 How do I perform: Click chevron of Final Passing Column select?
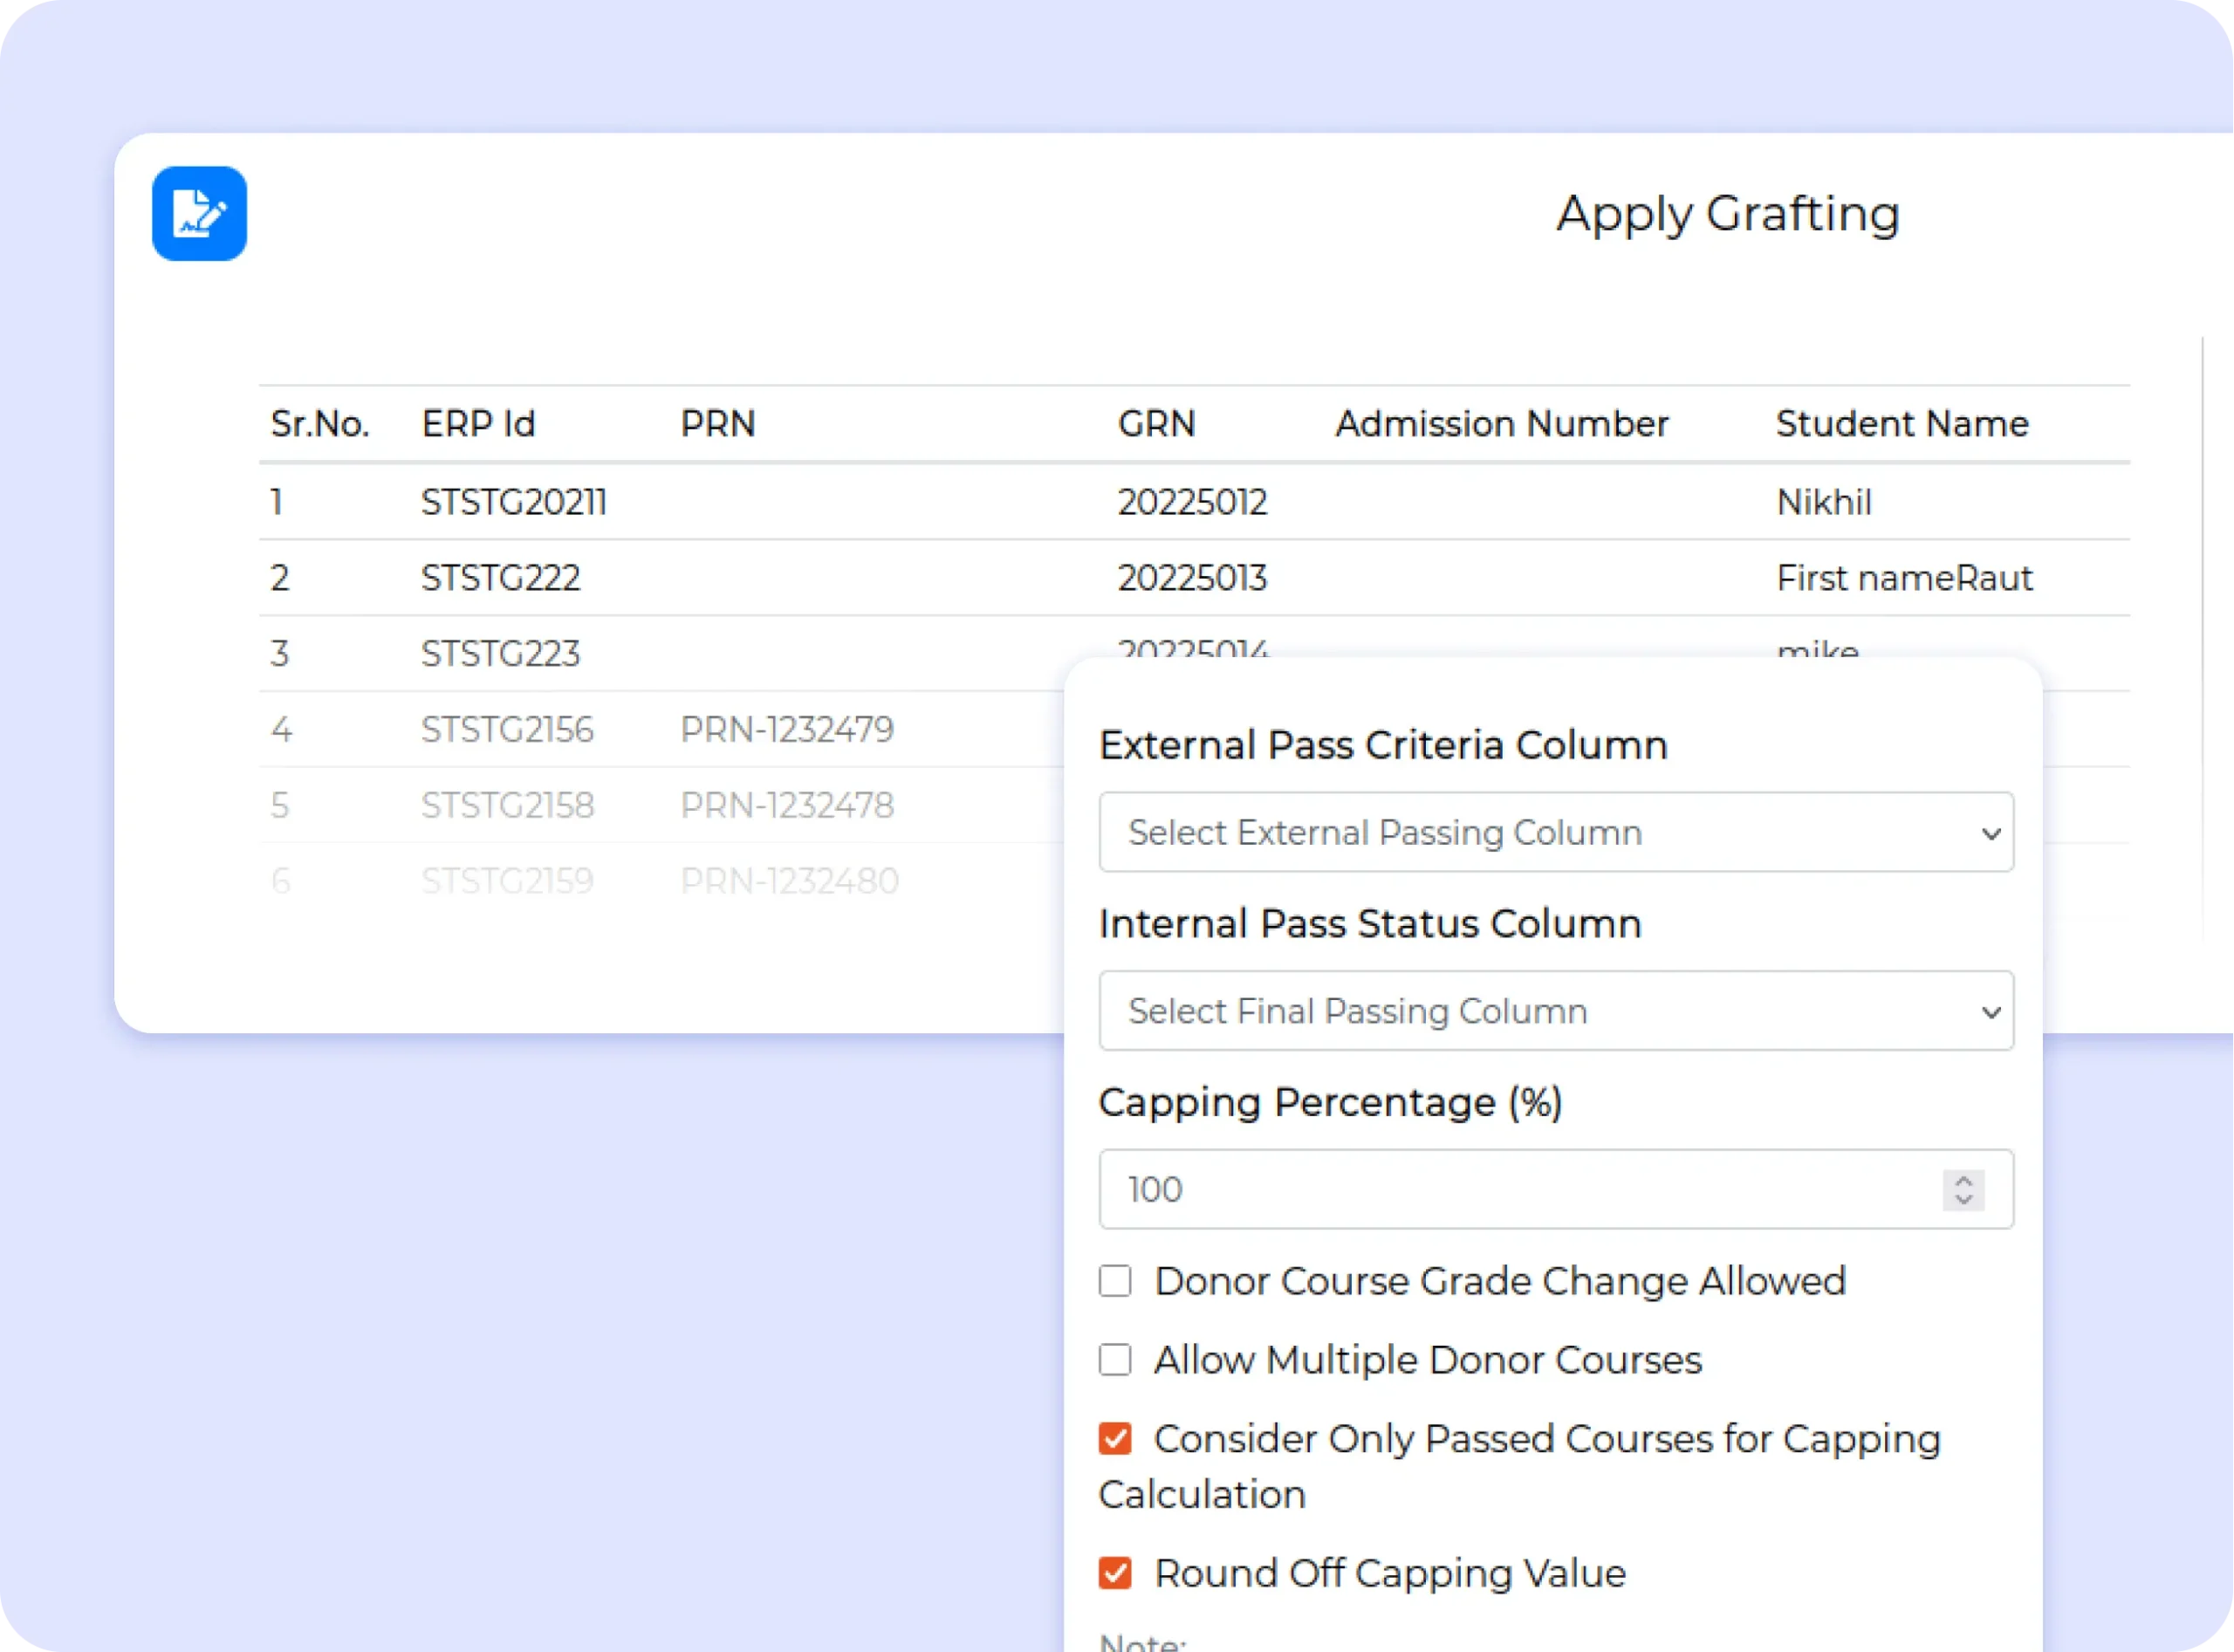1990,1012
